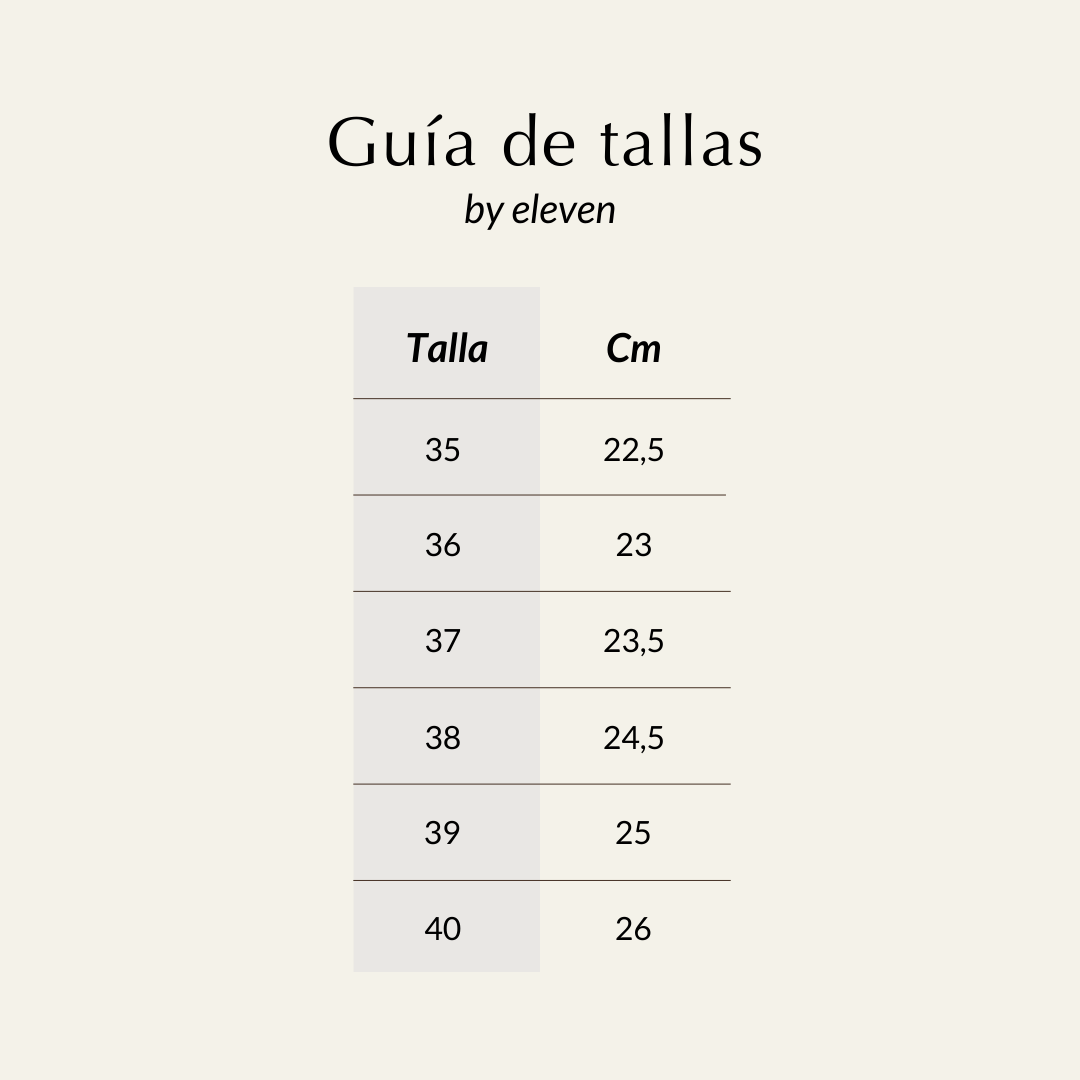Screen dimensions: 1080x1080
Task: Click the capital letter G in the title
Action: coord(354,141)
